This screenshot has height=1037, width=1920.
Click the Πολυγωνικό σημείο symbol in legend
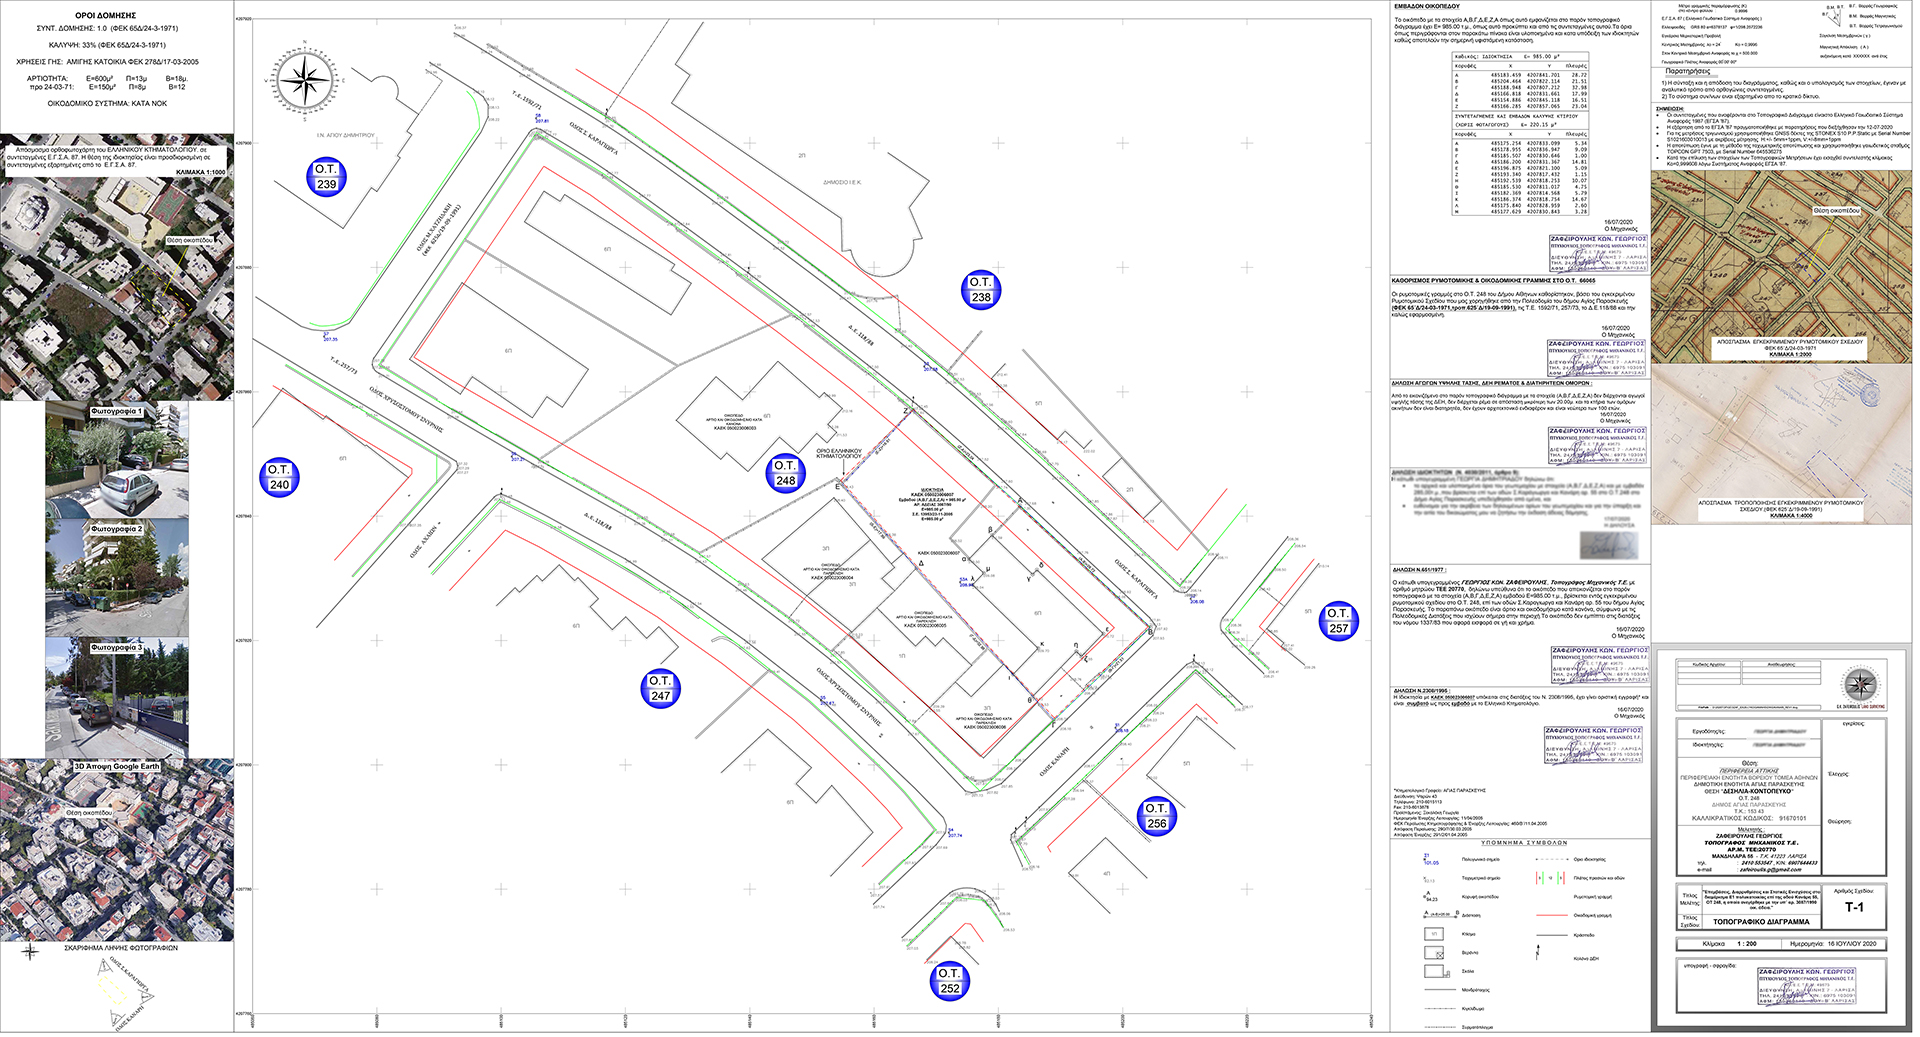[1431, 859]
